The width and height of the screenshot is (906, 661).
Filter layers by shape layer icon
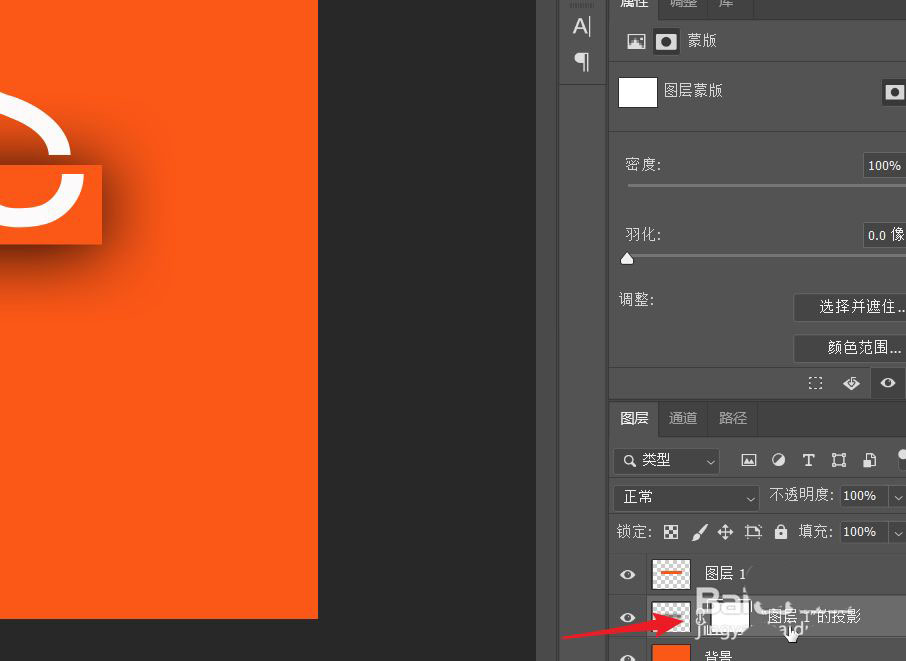838,460
